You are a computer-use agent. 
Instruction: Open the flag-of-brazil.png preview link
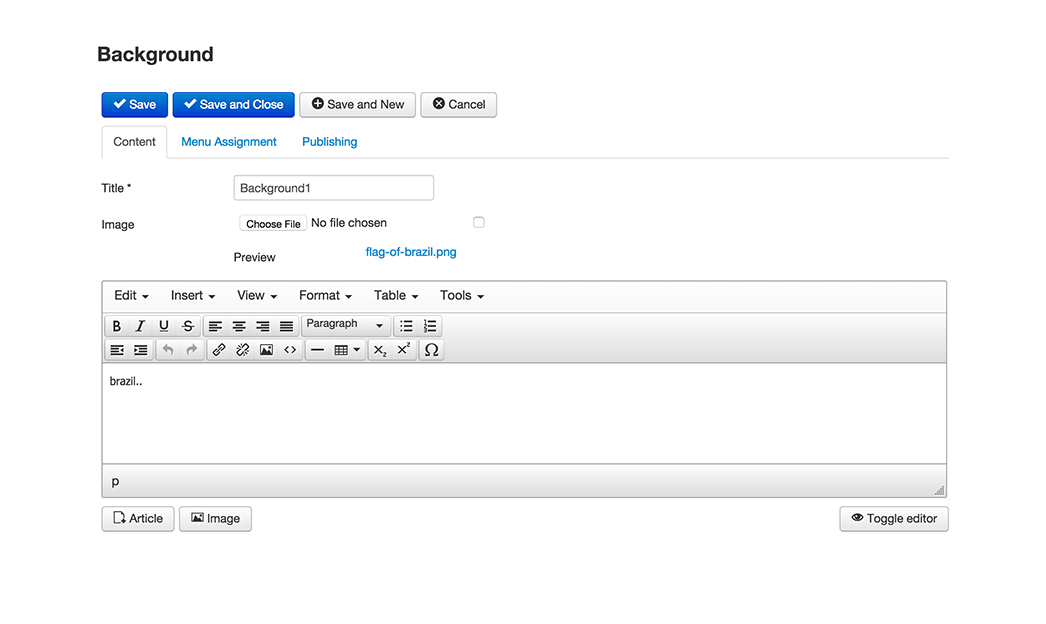coord(411,252)
